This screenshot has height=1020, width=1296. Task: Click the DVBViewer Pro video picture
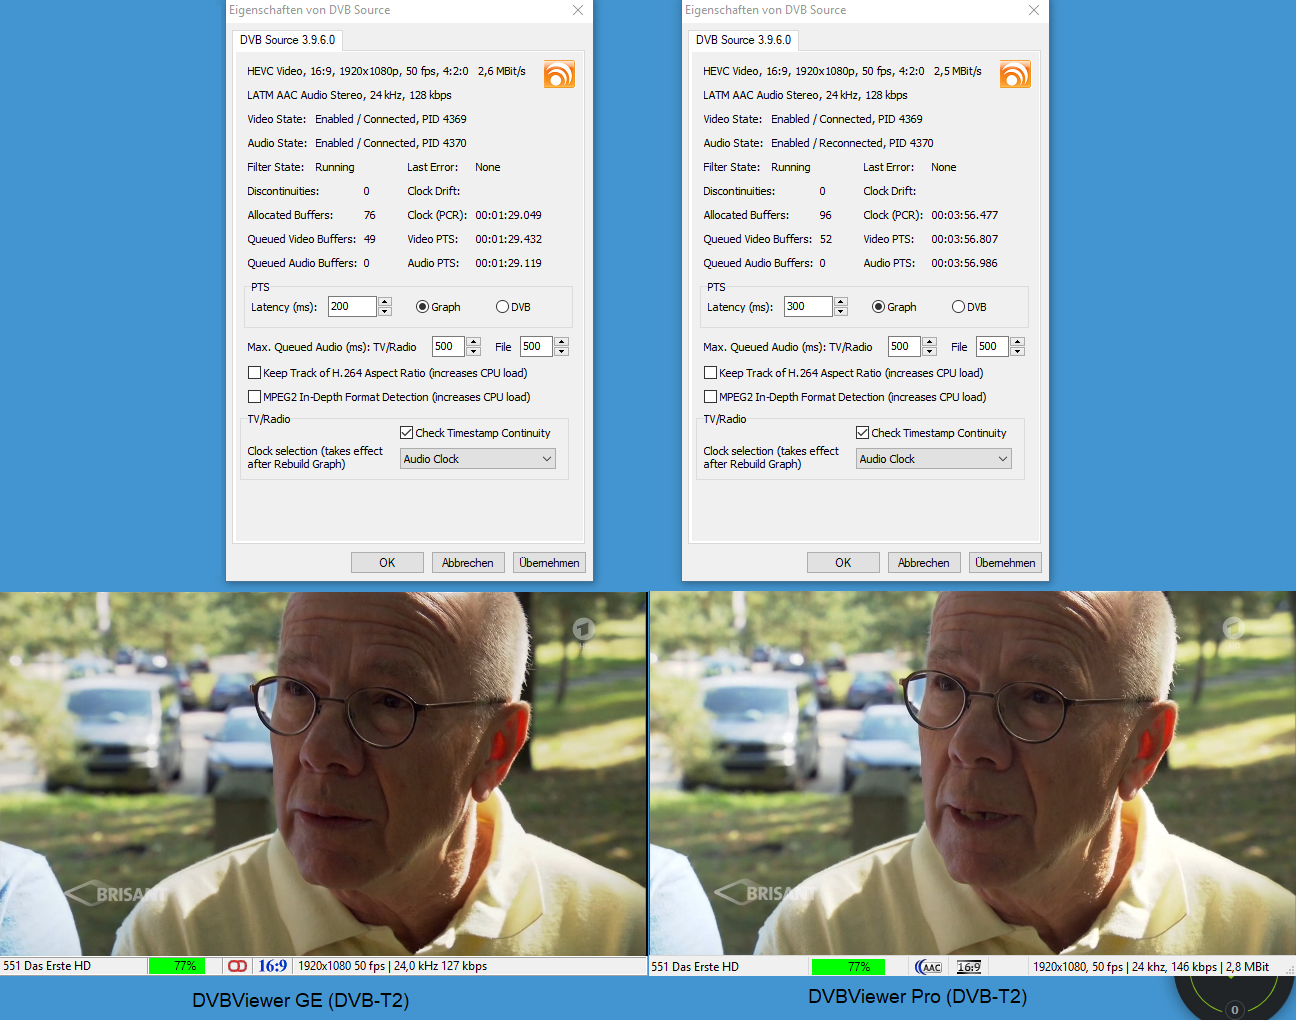pos(973,774)
